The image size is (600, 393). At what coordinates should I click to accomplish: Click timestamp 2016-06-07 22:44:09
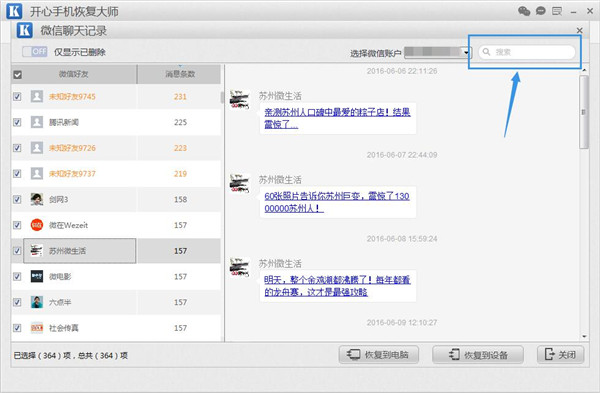[402, 155]
